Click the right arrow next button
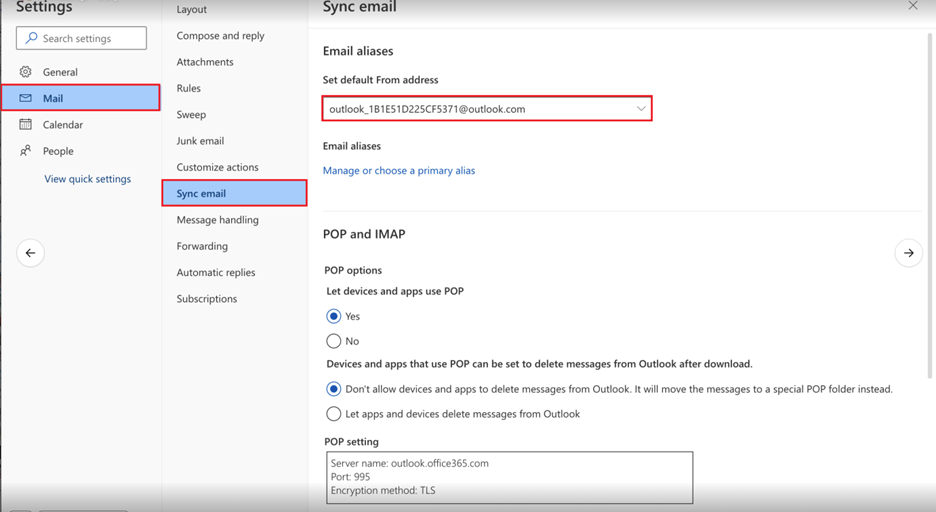The image size is (936, 512). 908,253
